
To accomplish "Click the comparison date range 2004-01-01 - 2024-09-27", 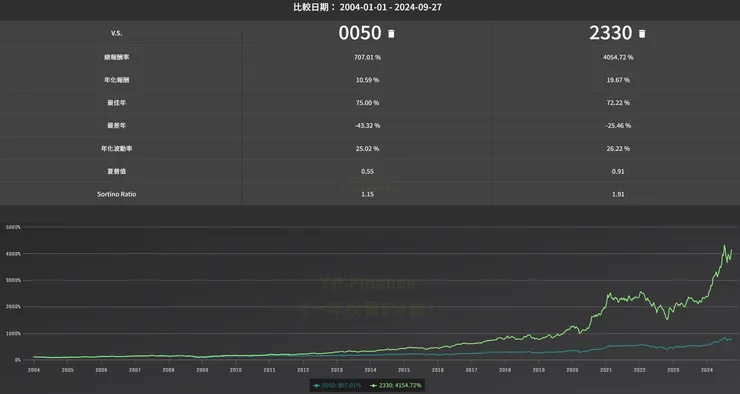I will click(x=391, y=7).
